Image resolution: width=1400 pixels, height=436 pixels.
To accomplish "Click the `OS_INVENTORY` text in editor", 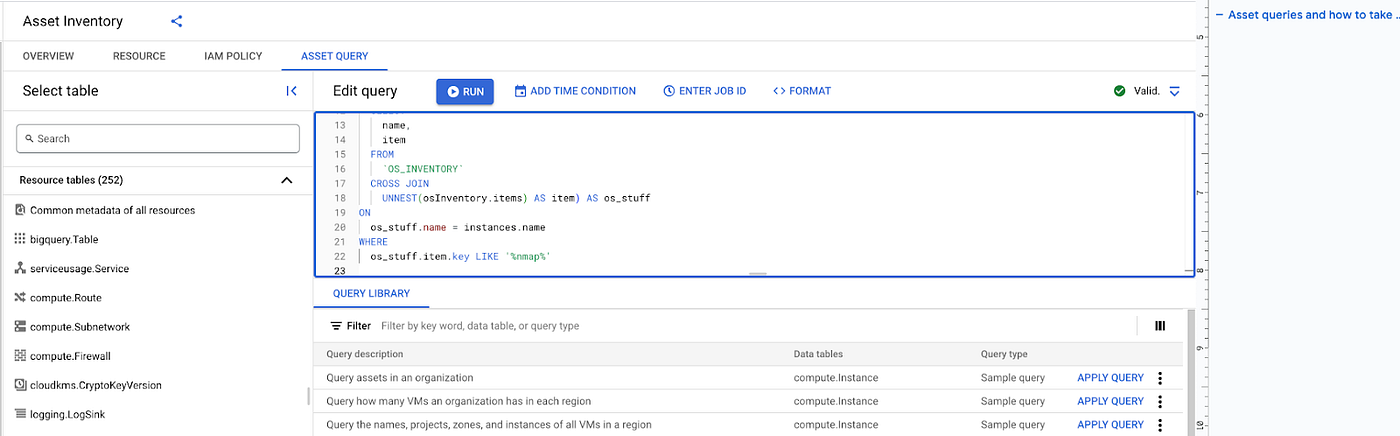I will (422, 169).
